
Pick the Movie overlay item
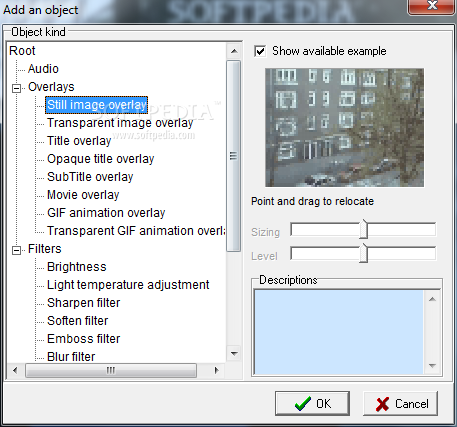point(83,195)
